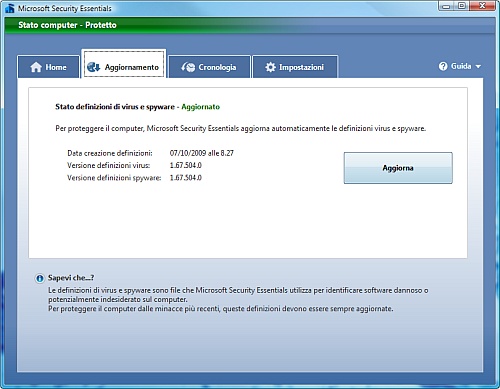Click the globe download icon on Aggiornamento

coord(93,67)
